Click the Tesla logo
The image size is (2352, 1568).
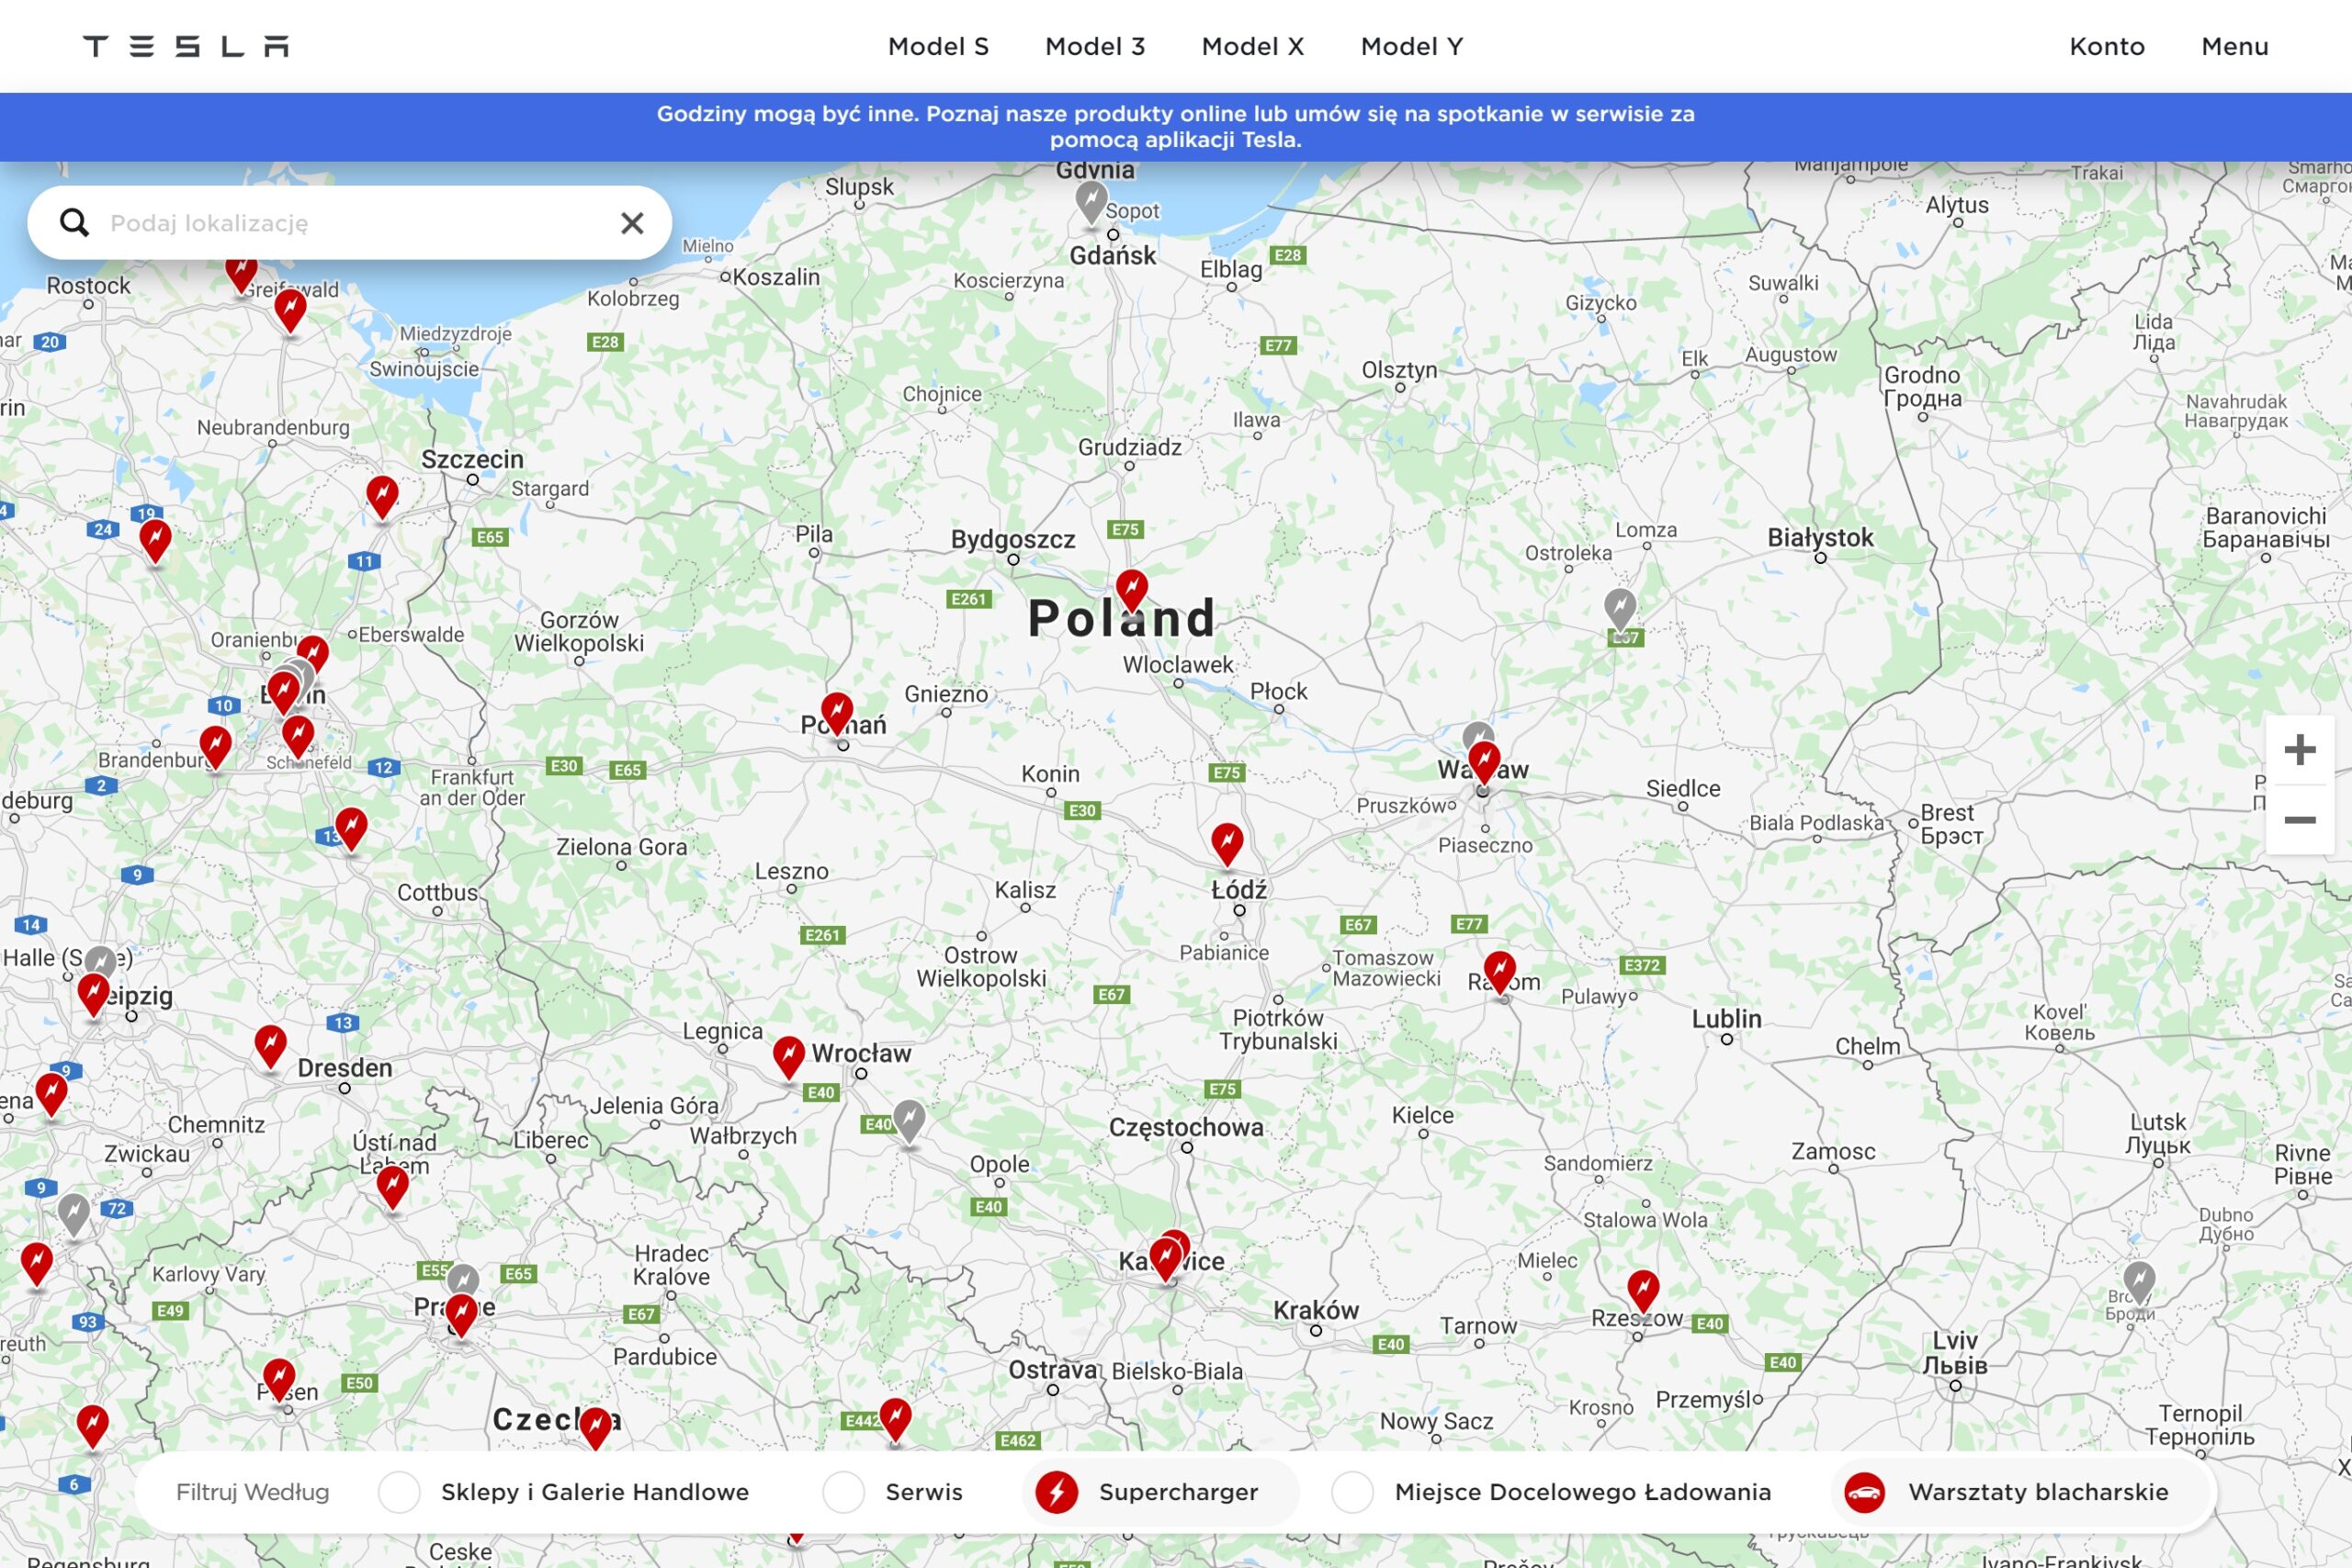click(x=186, y=46)
